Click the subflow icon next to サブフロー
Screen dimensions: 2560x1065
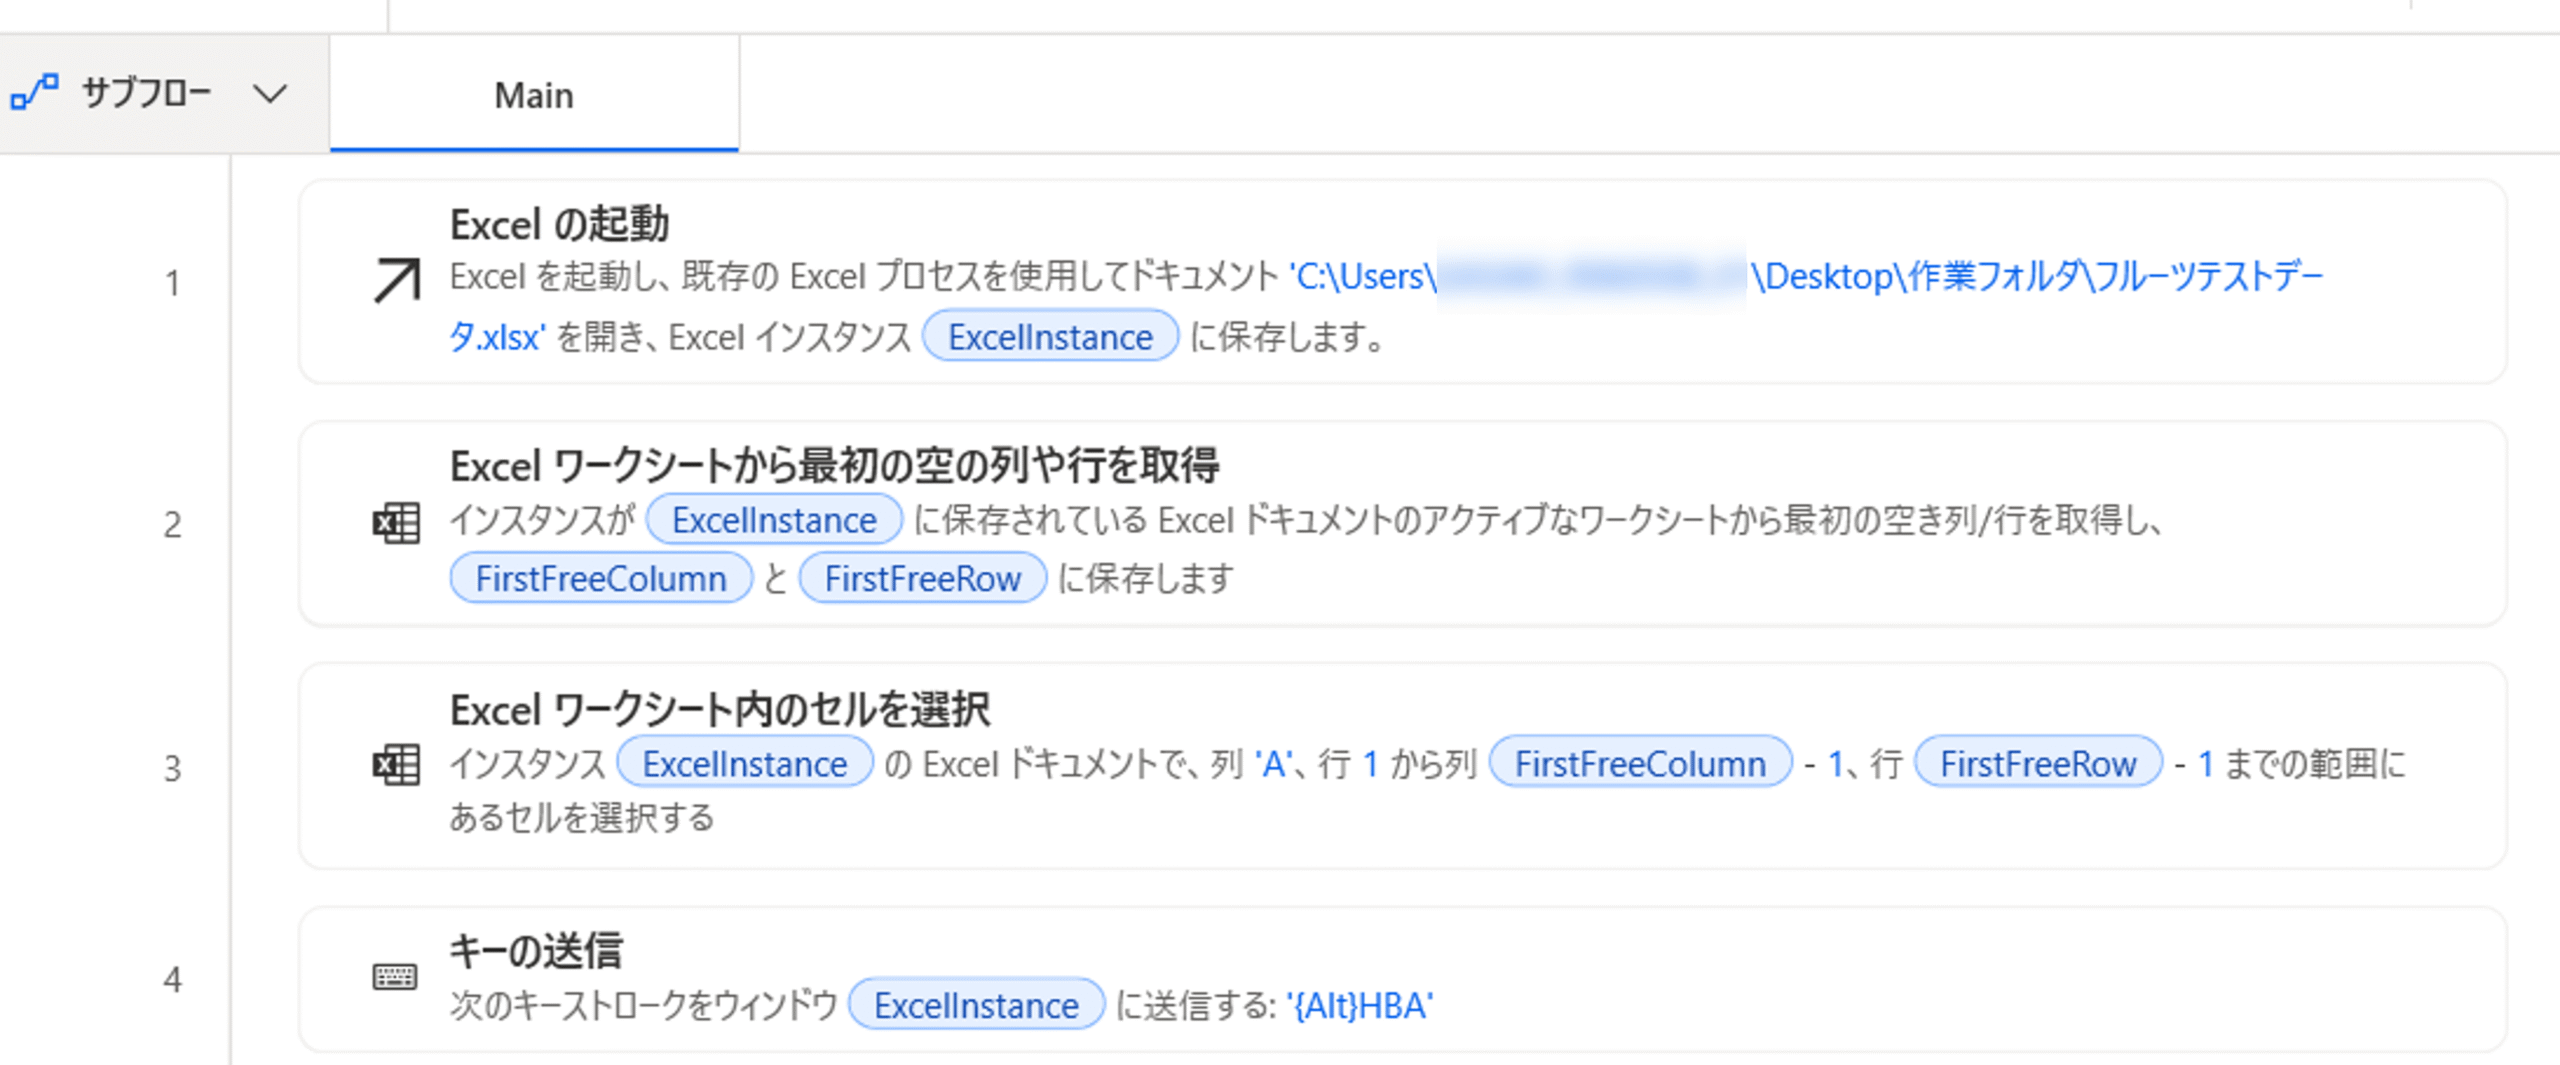35,93
